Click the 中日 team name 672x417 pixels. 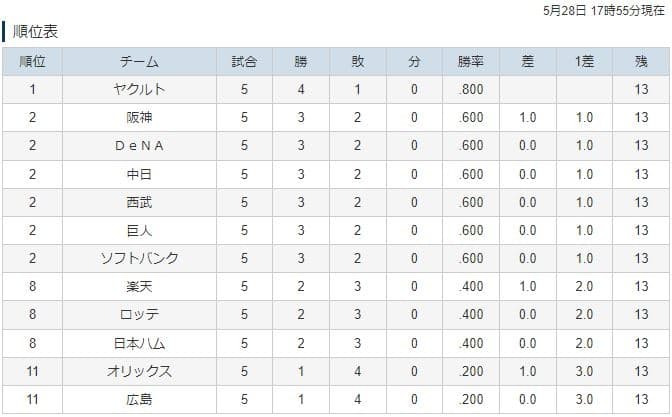[139, 174]
